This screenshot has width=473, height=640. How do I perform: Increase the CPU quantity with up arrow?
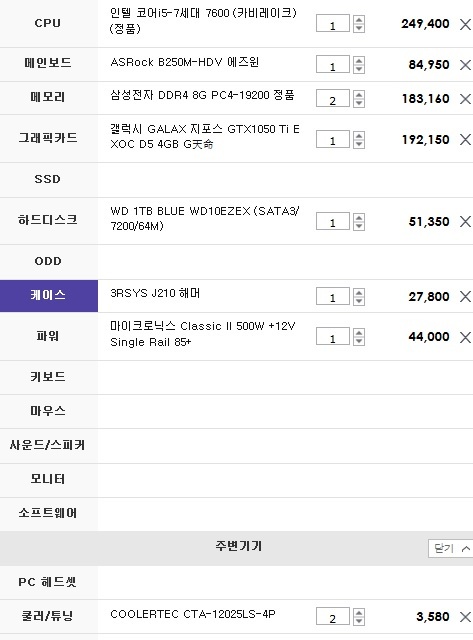click(x=359, y=19)
